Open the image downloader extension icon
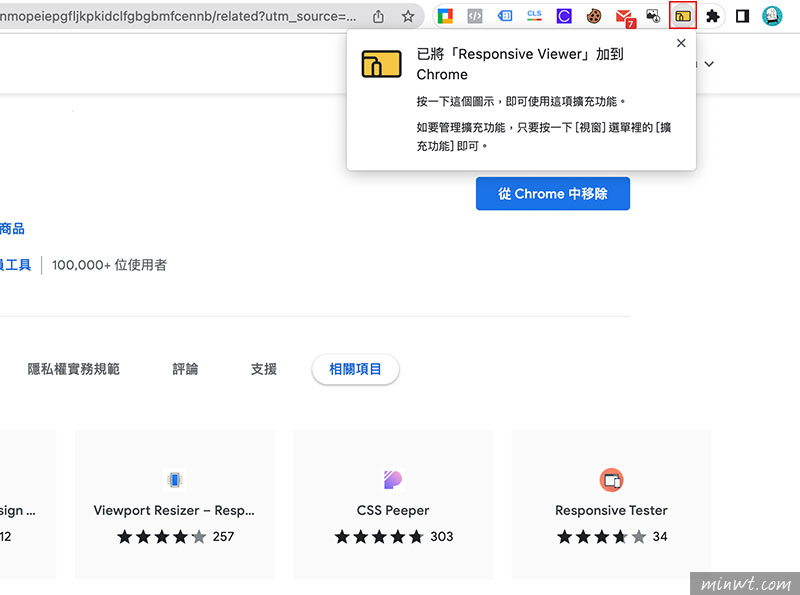 point(653,16)
